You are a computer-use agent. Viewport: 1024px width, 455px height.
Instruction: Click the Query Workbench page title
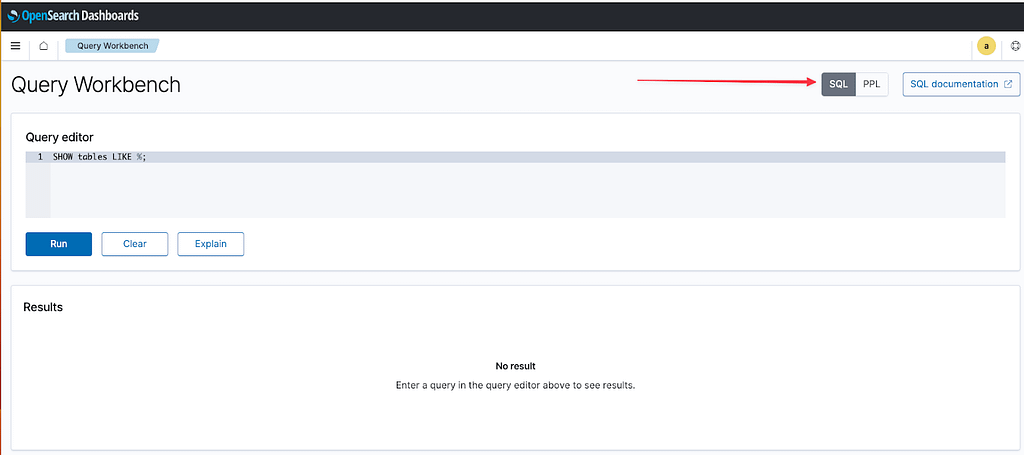point(96,85)
